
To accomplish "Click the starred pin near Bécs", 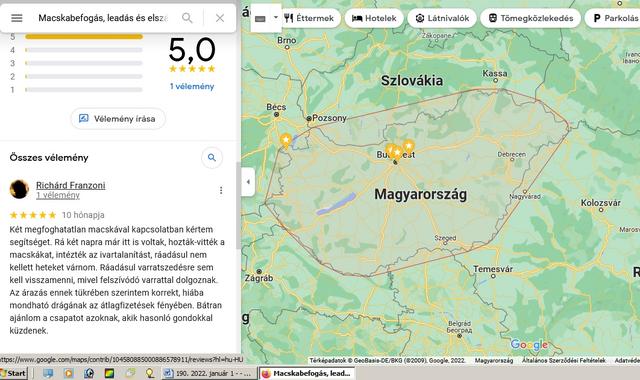I will pos(286,141).
